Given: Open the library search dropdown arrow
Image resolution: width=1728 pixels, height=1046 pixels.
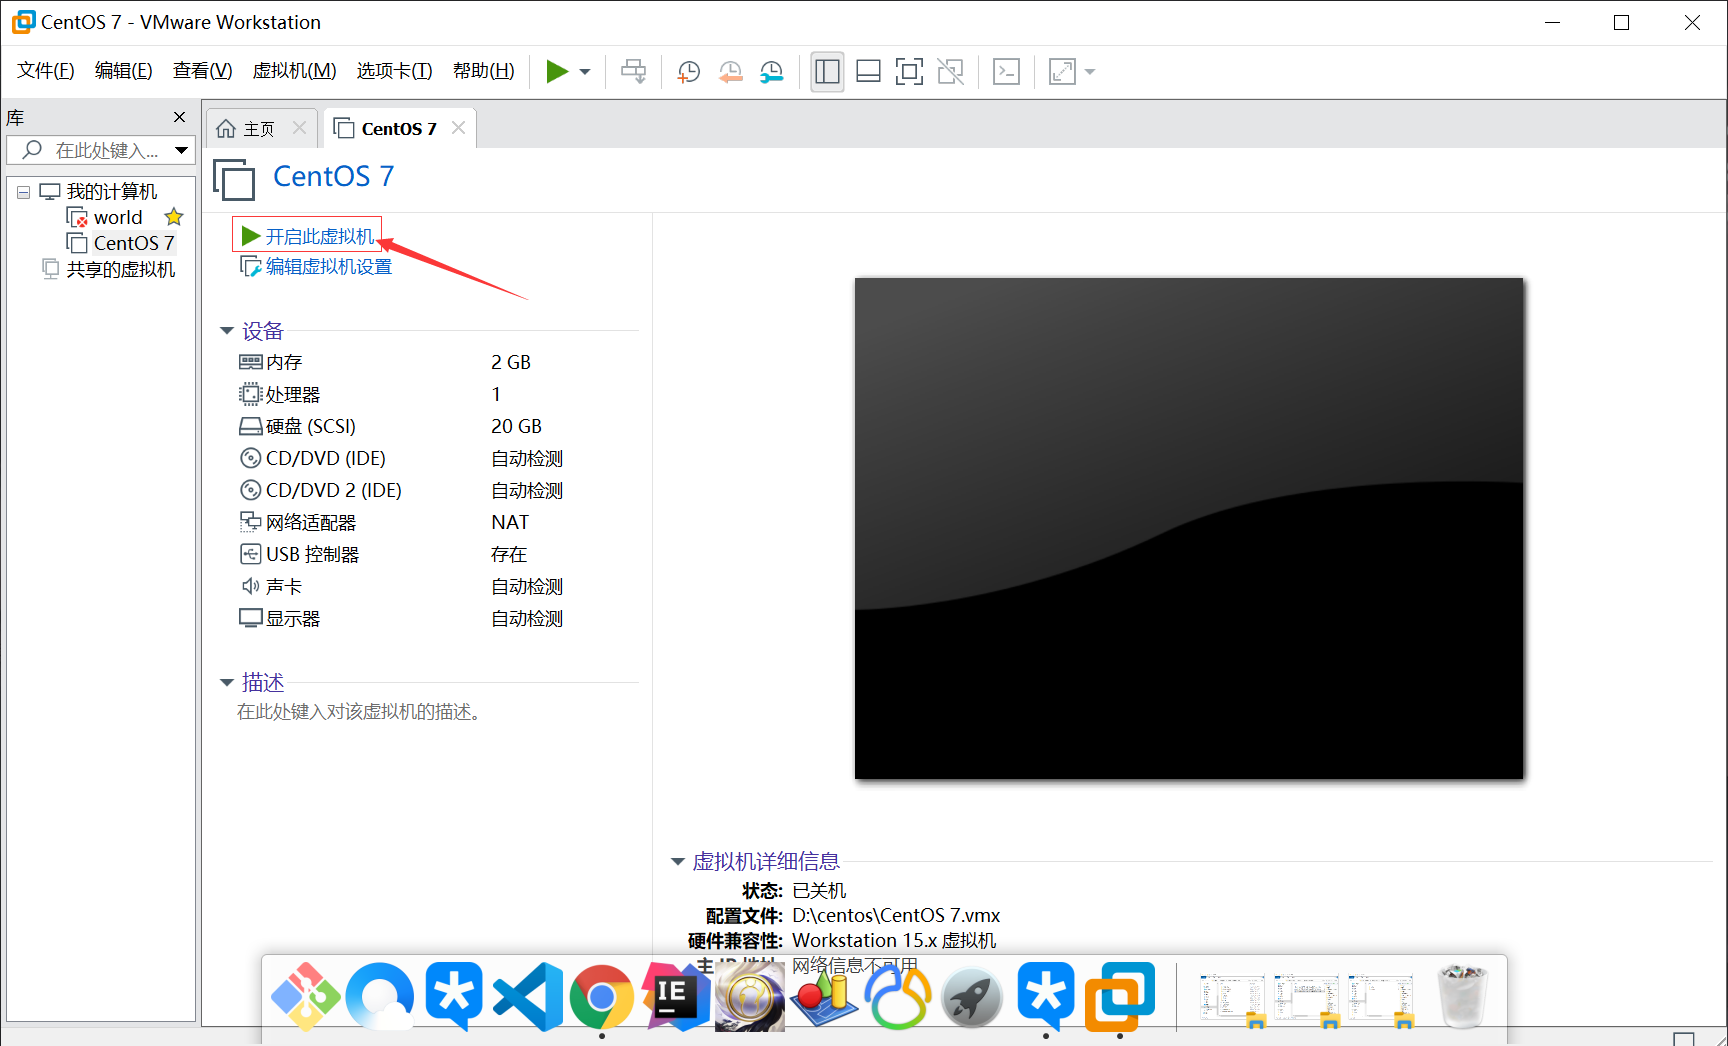Looking at the screenshot, I should point(182,150).
